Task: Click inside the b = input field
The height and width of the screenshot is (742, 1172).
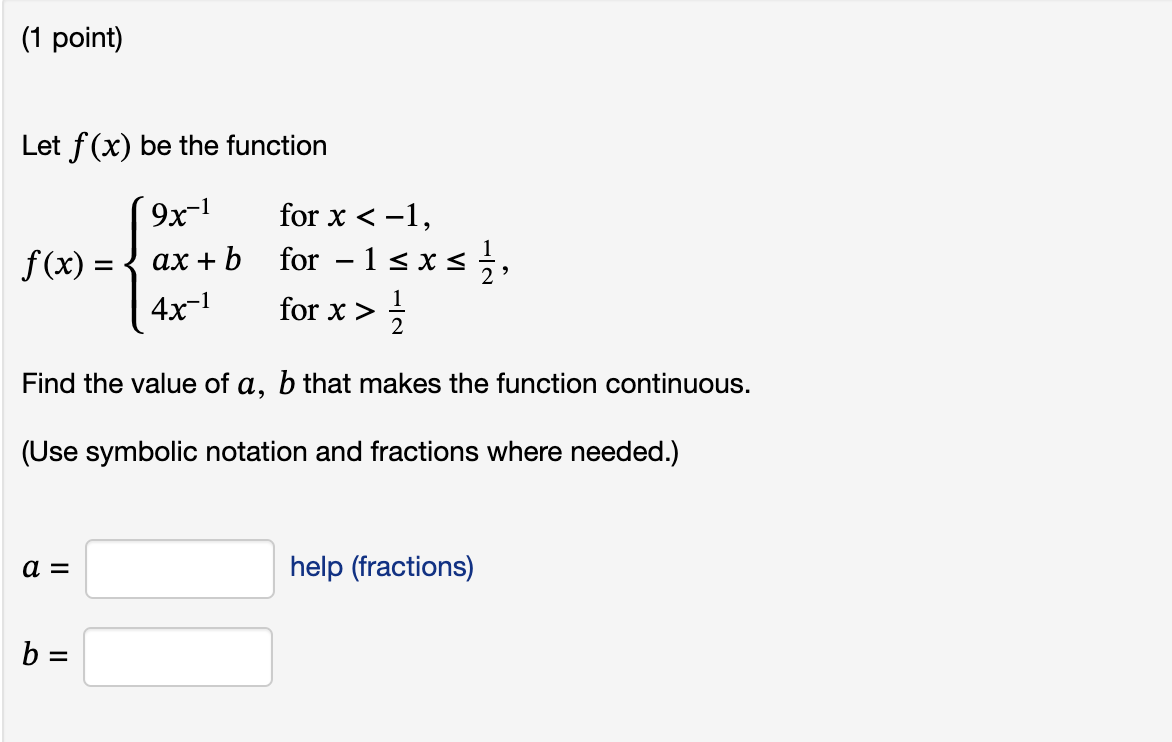Action: tap(178, 657)
